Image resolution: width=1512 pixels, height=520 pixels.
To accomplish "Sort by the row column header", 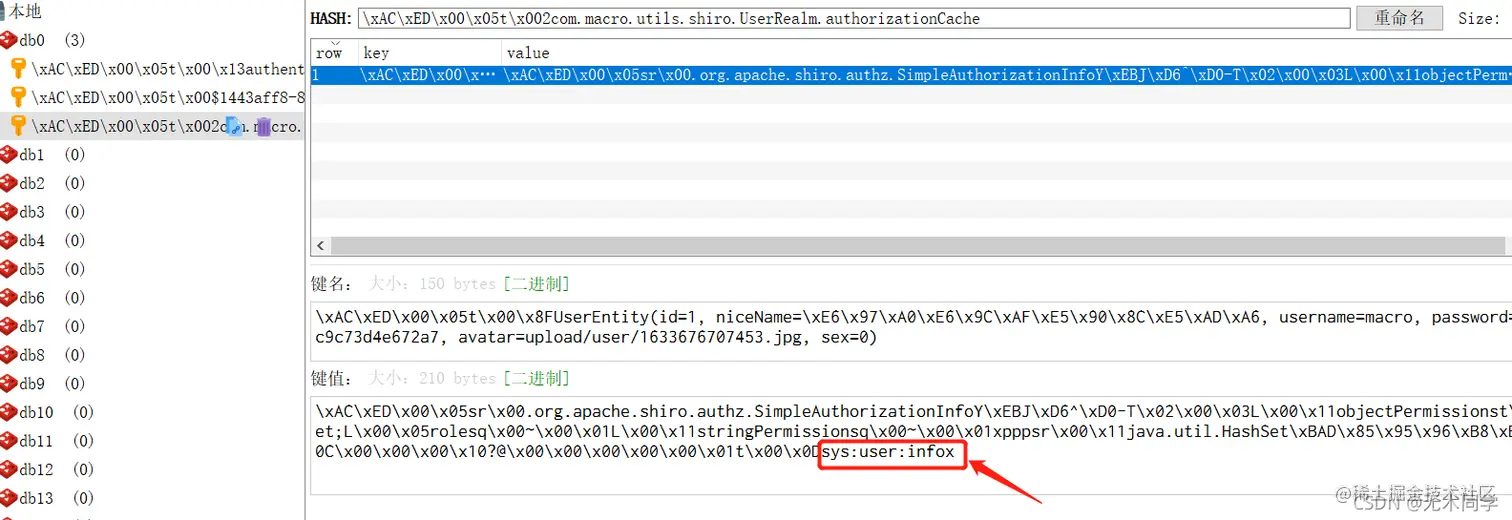I will coord(332,52).
